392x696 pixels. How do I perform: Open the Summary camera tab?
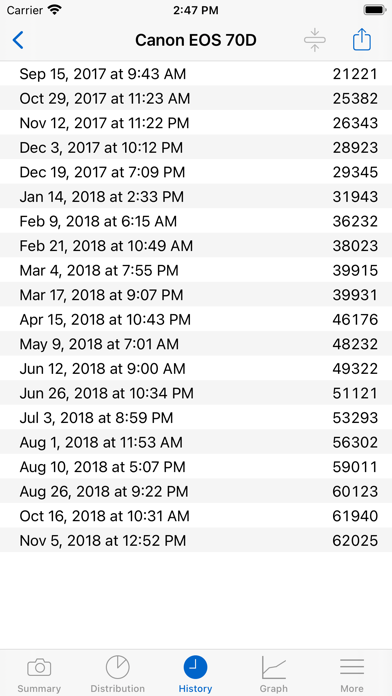[39, 673]
